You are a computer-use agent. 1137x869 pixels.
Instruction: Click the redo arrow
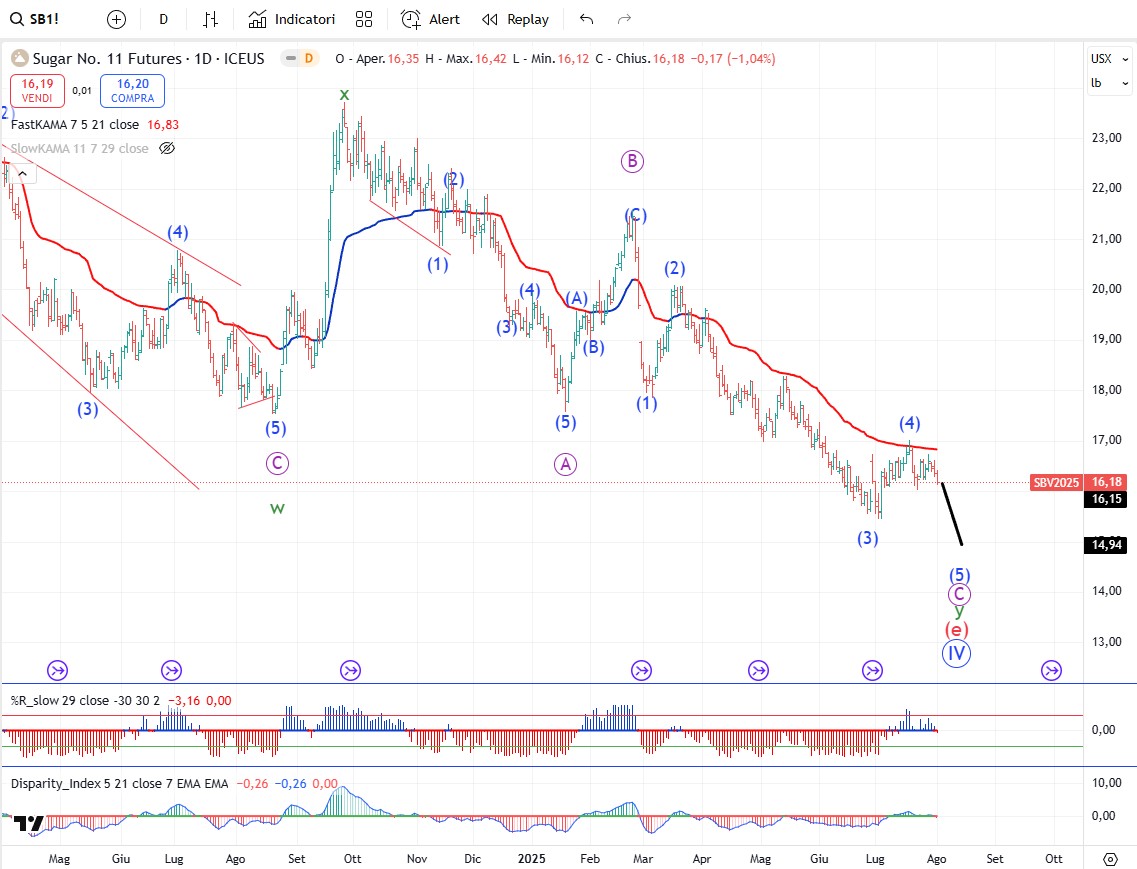625,19
